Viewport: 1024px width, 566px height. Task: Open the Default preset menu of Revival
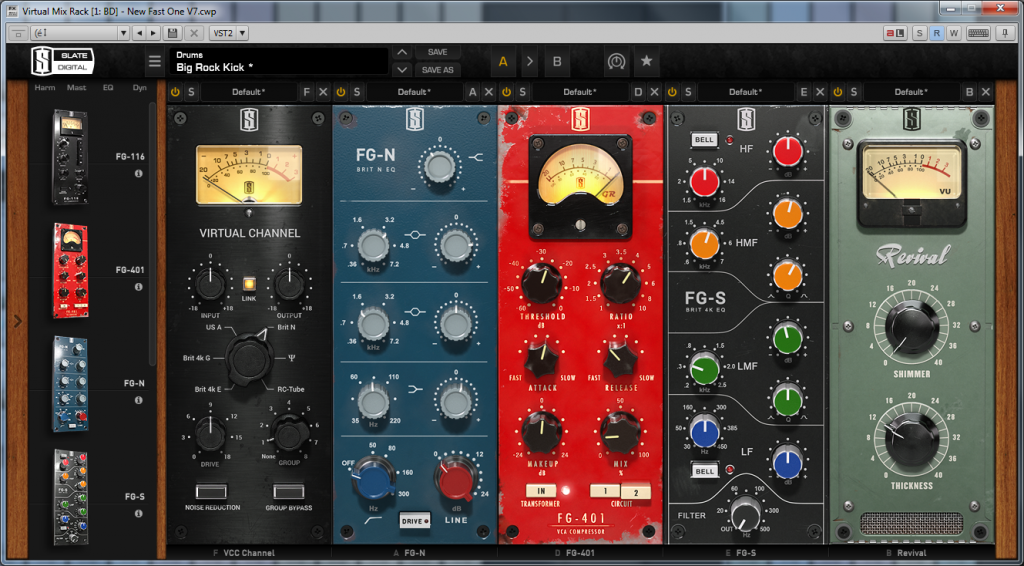pos(911,92)
